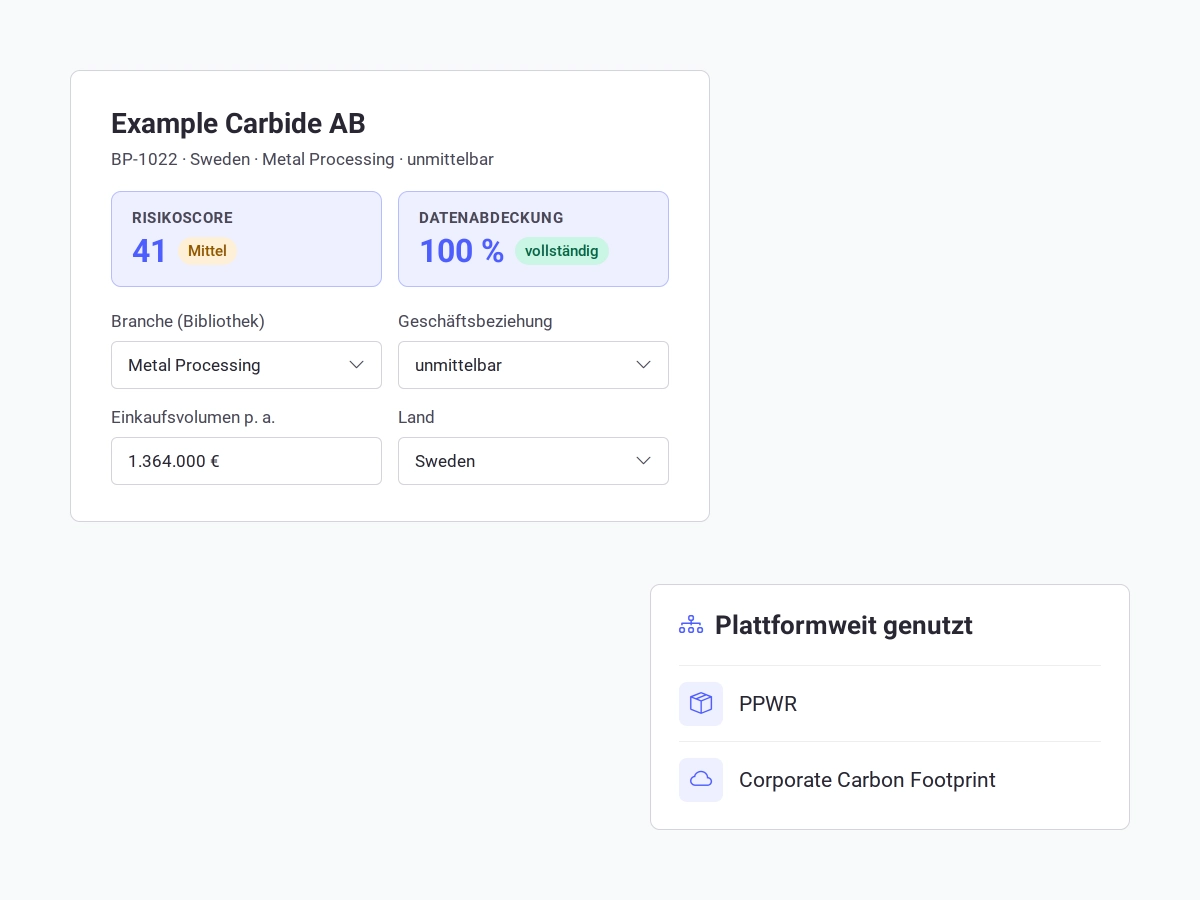Click the 100 % coverage value
1200x900 pixels.
coord(461,251)
